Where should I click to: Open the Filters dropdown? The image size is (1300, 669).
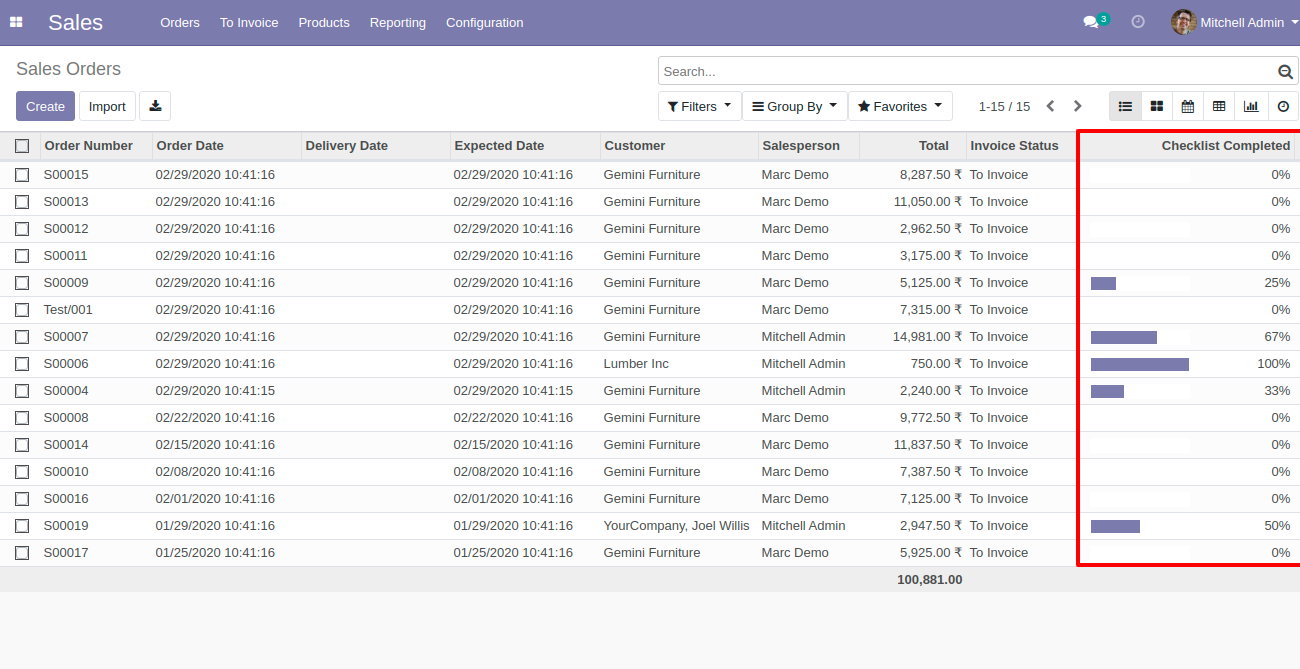(699, 106)
